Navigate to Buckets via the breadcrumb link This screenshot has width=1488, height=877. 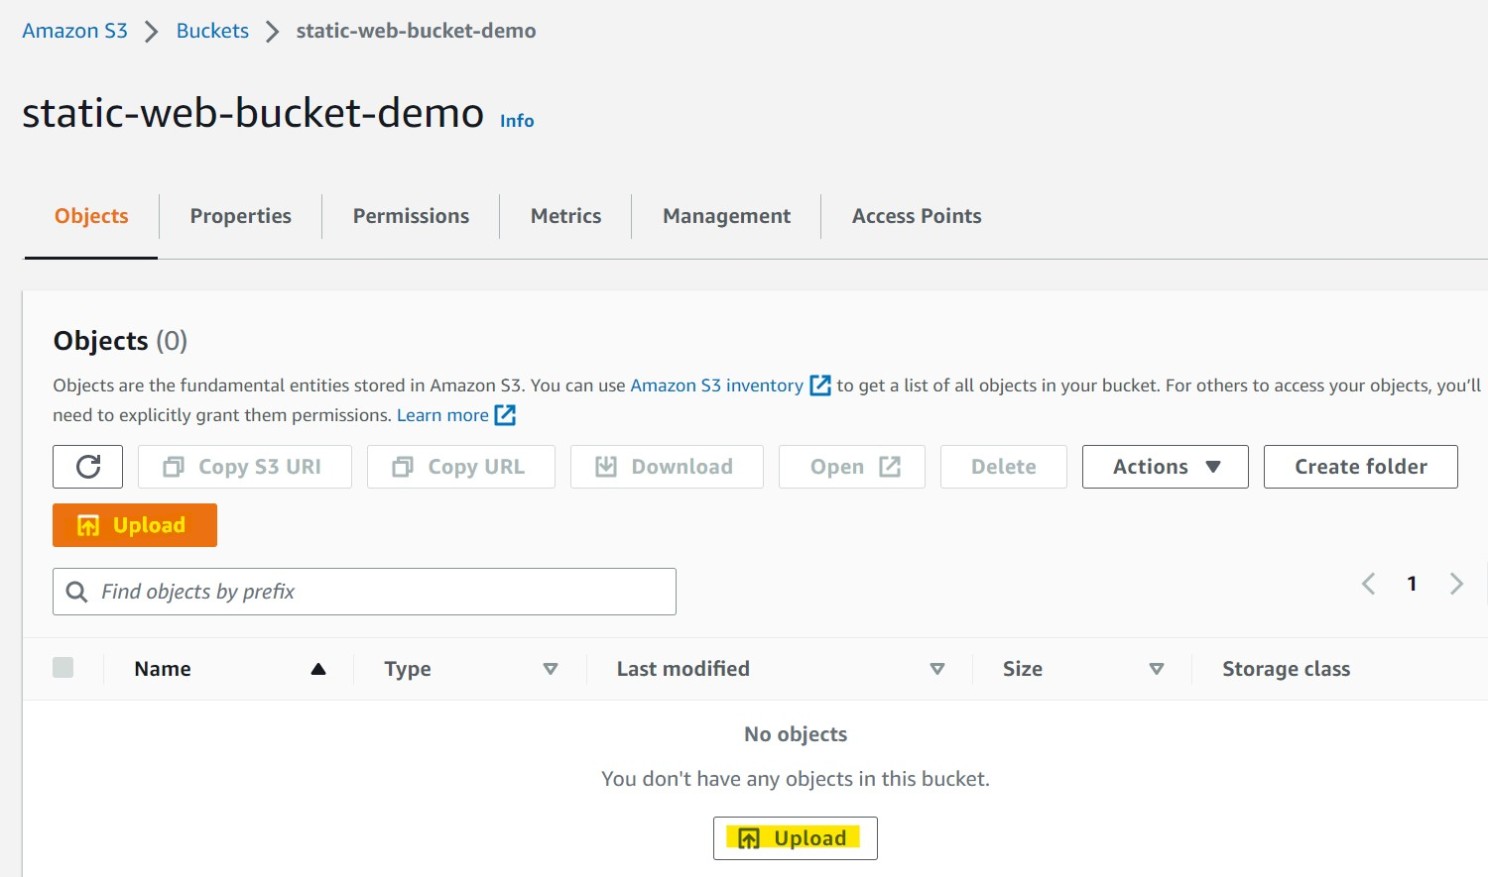click(x=211, y=30)
